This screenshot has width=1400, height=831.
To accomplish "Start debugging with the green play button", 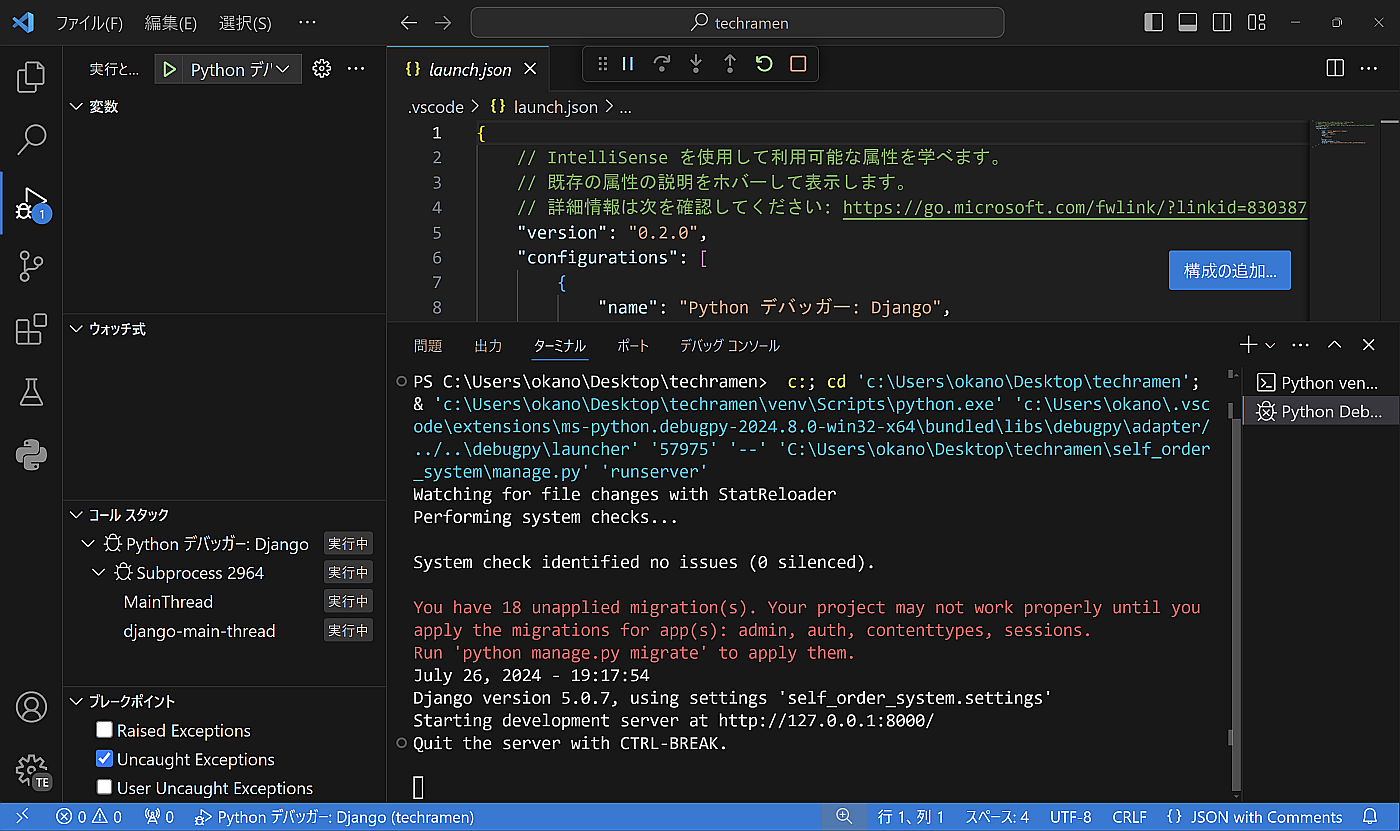I will pos(170,69).
